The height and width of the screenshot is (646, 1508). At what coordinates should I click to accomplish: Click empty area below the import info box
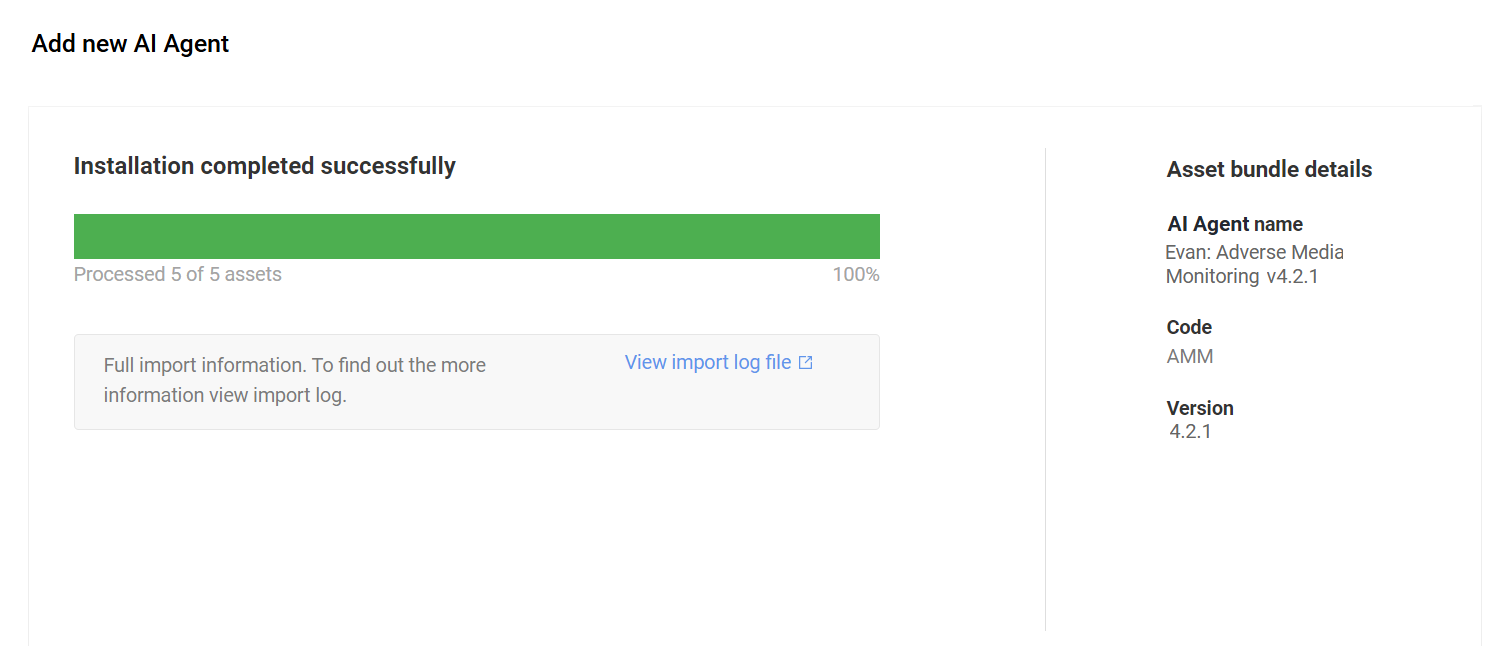coord(477,530)
